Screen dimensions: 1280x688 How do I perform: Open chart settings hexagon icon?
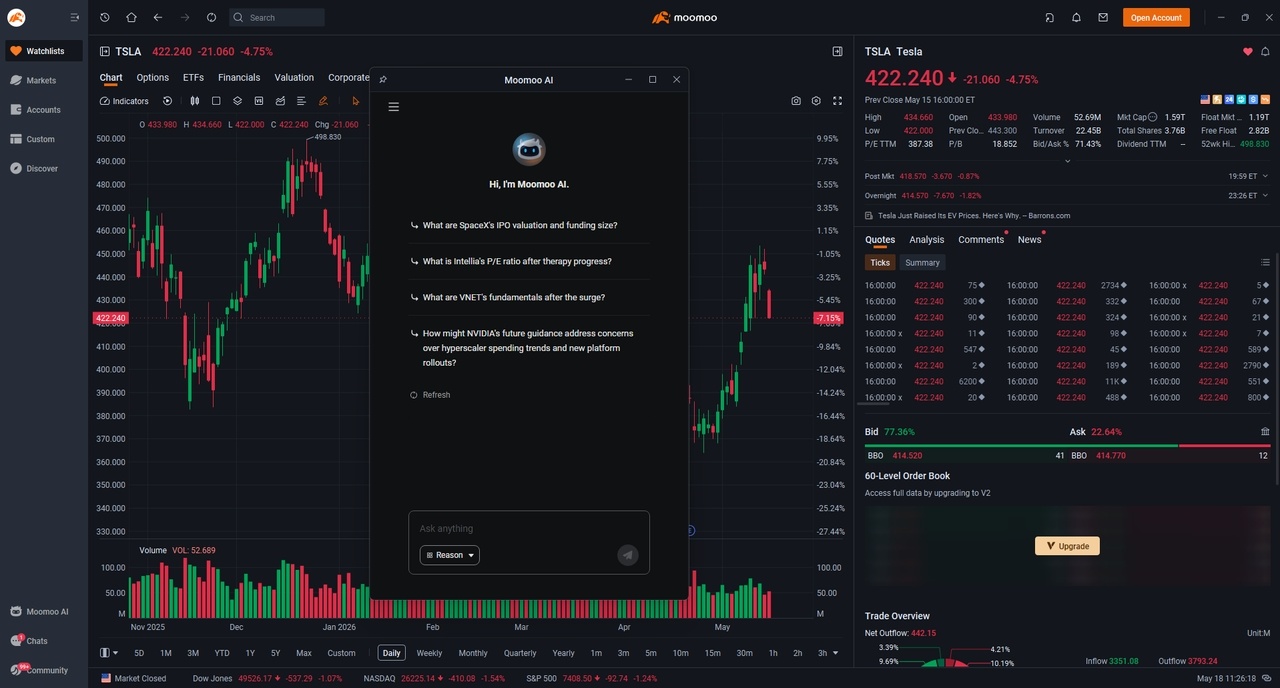tap(816, 101)
